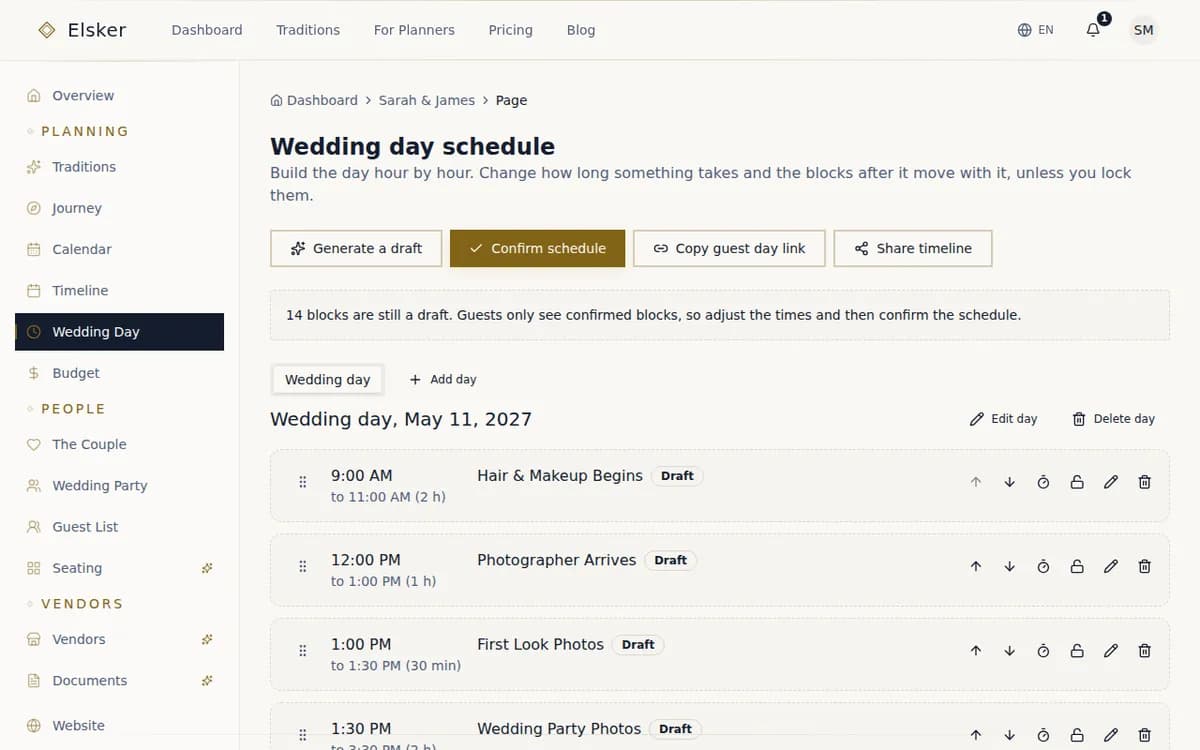The height and width of the screenshot is (750, 1200).
Task: Go to Dashboard breadcrumb link
Action: coord(314,100)
